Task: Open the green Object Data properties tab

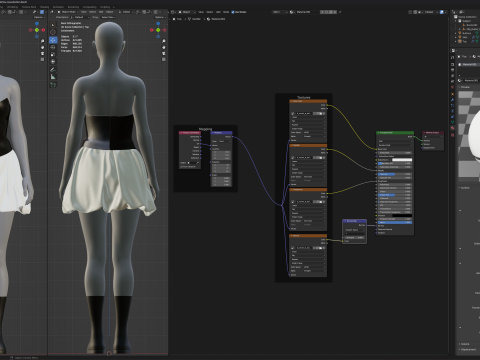Action: (452, 122)
